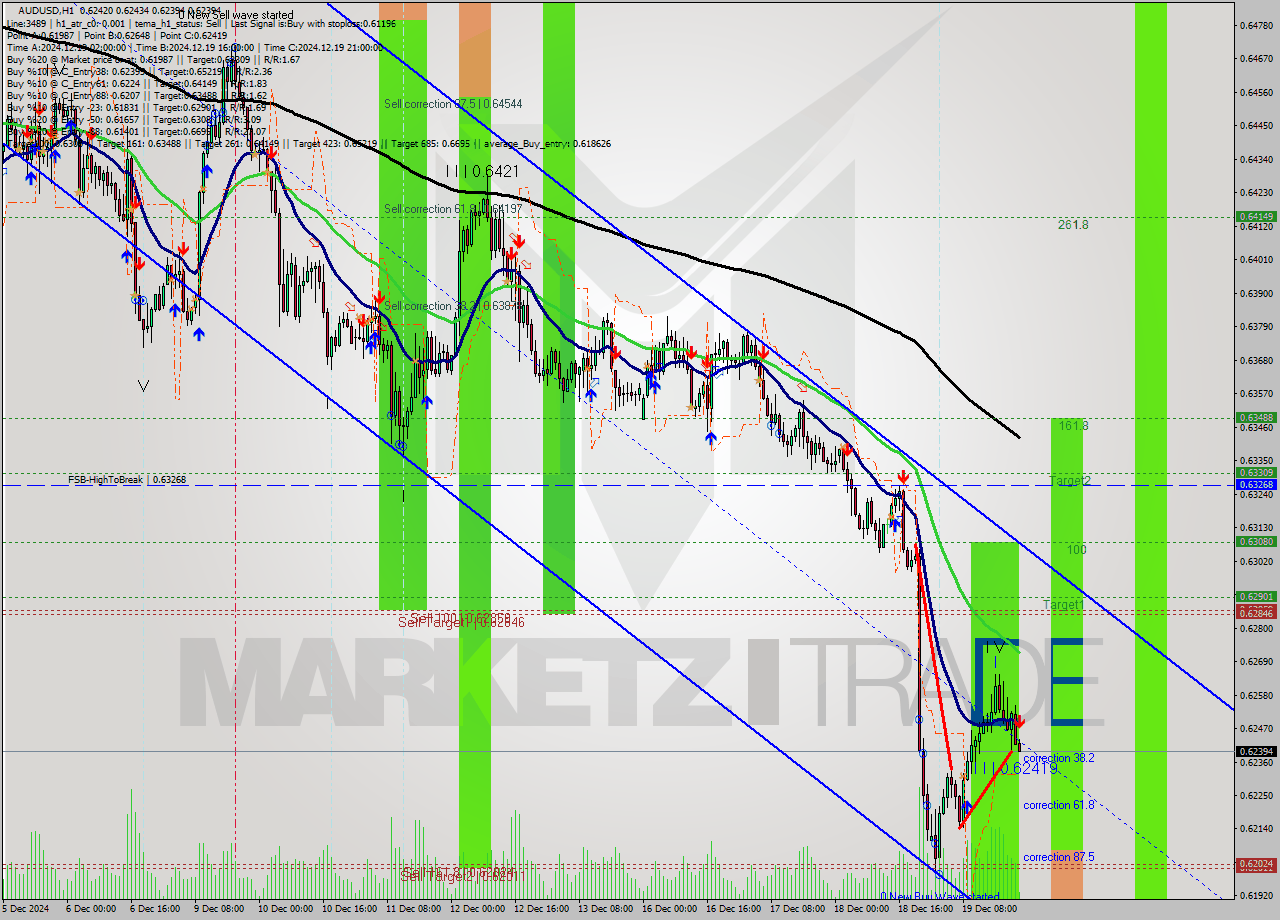Click the 0.64010 price axis value
This screenshot has height=920, width=1280.
pos(1256,259)
